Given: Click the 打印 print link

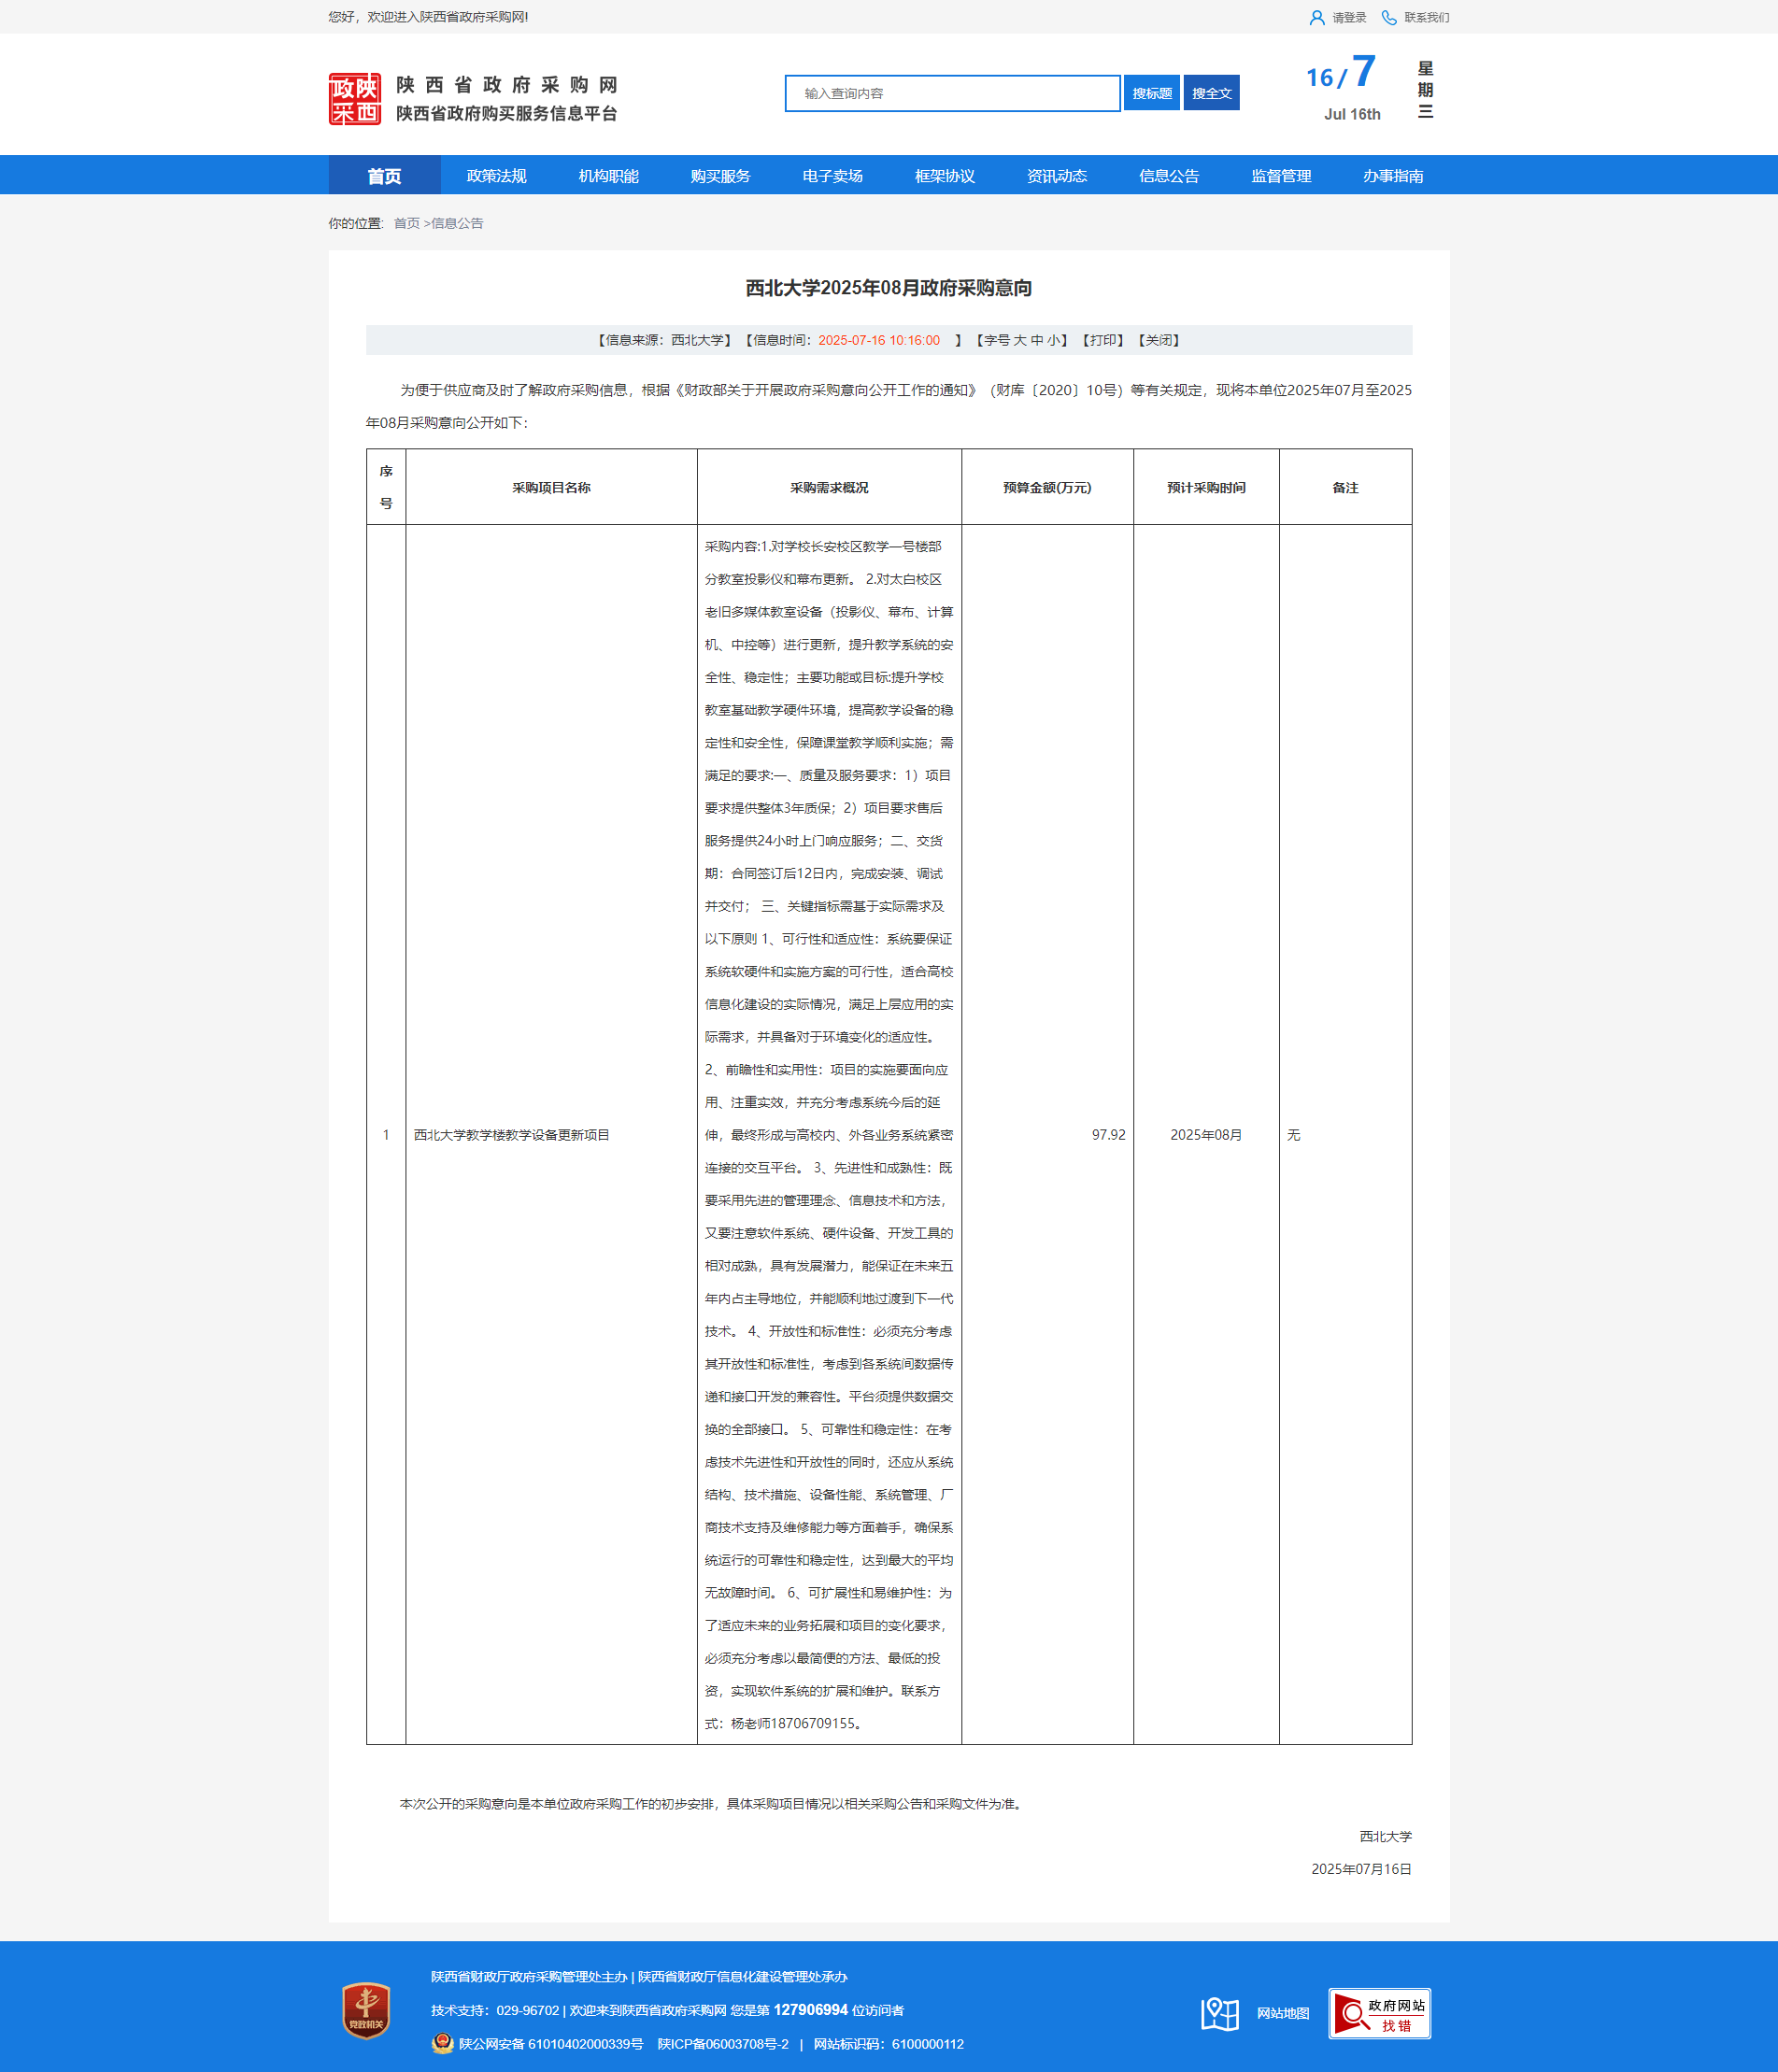Looking at the screenshot, I should tap(1103, 340).
